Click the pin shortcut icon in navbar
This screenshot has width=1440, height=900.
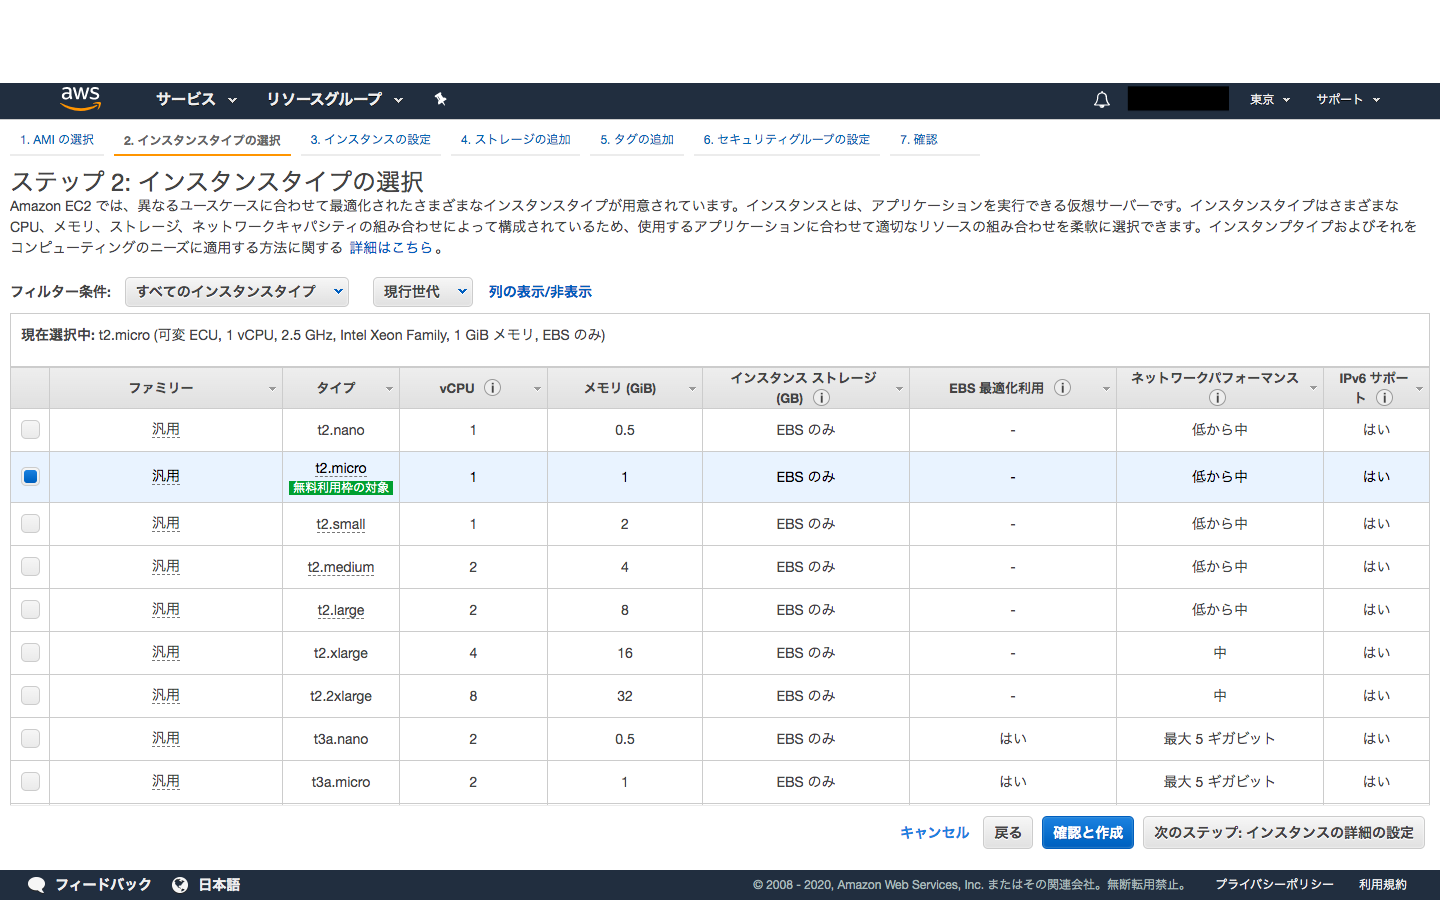[440, 99]
